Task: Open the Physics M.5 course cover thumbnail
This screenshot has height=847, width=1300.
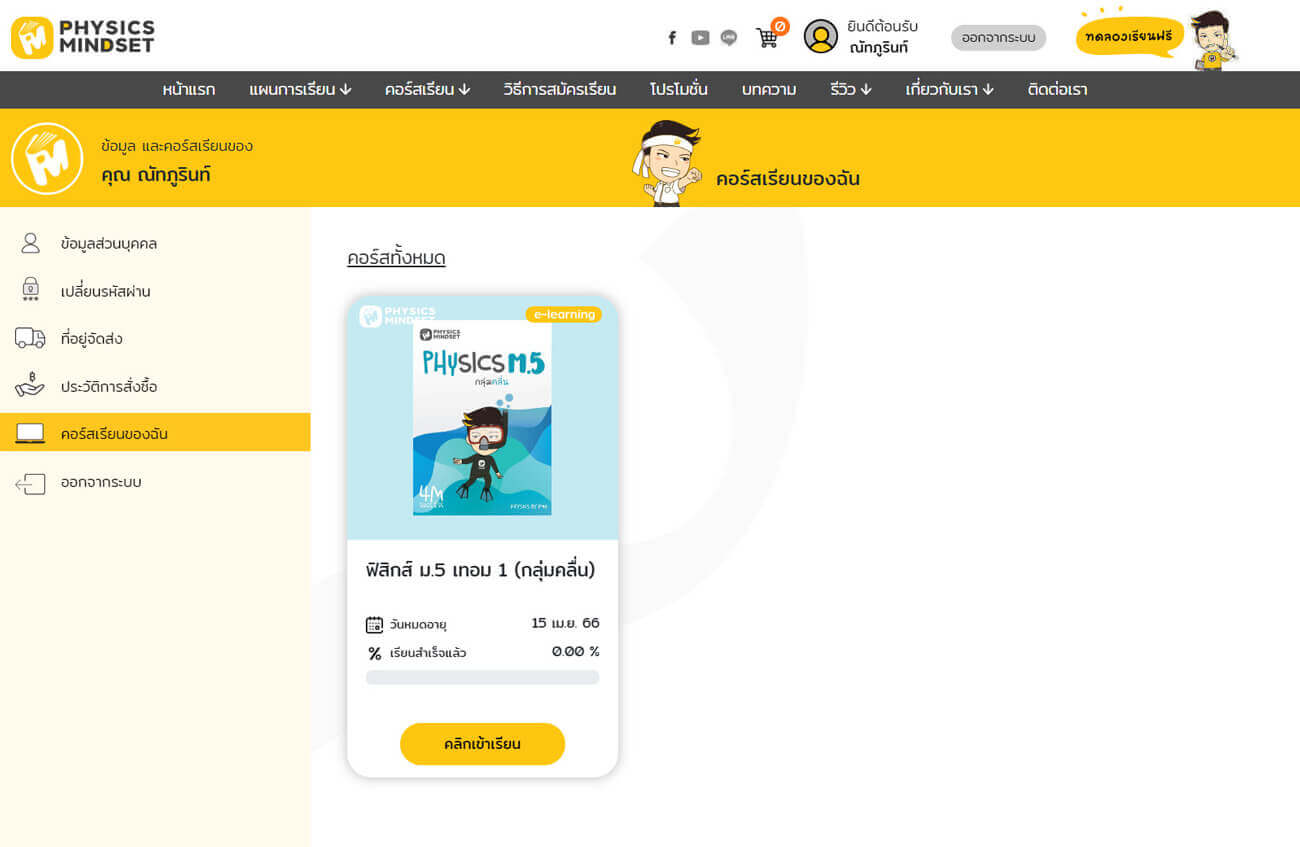Action: pos(482,417)
